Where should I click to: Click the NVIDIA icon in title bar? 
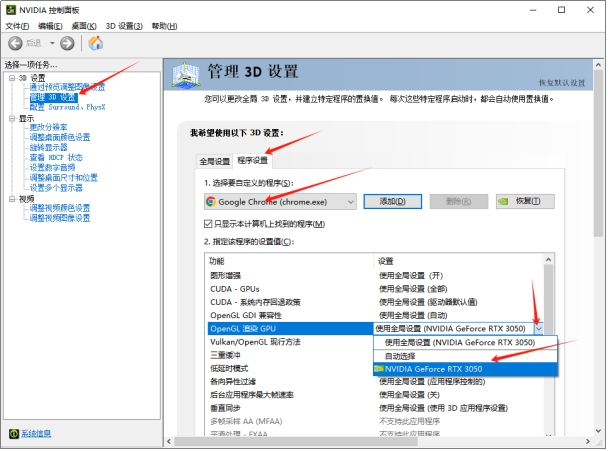[10, 10]
